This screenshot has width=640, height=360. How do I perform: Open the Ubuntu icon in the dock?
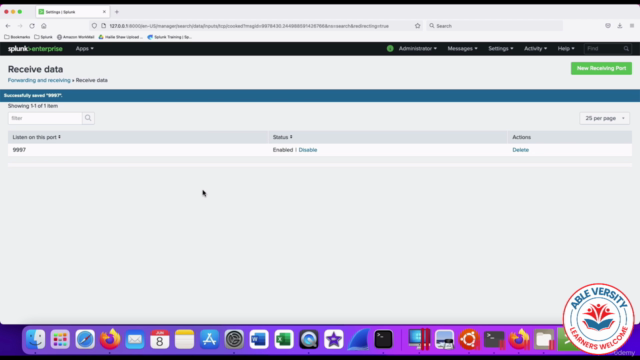(x=469, y=340)
